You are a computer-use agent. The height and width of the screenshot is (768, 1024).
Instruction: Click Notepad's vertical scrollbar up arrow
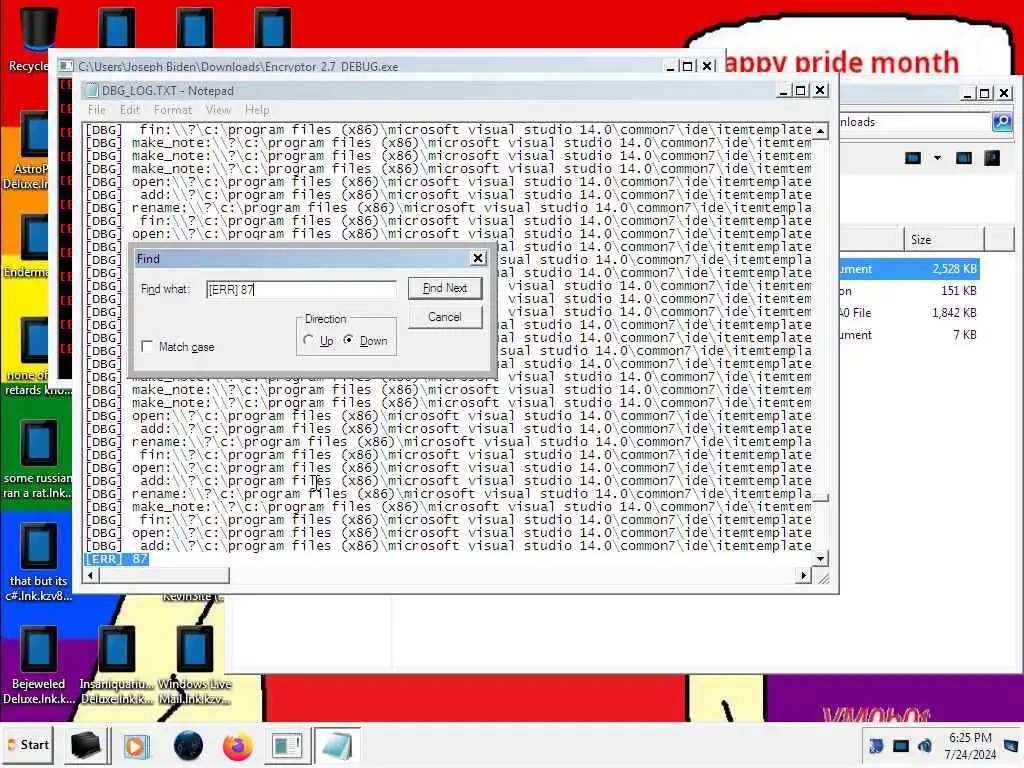tap(821, 131)
